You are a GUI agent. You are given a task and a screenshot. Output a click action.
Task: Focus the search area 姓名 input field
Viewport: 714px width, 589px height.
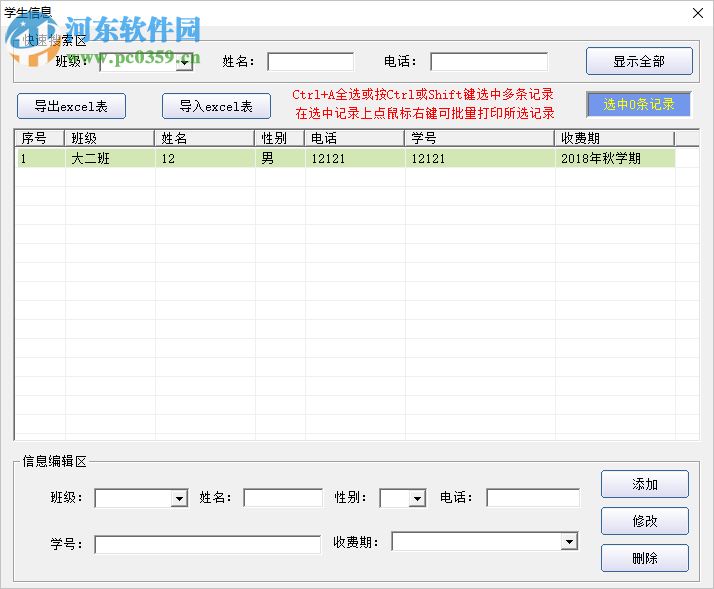click(311, 62)
